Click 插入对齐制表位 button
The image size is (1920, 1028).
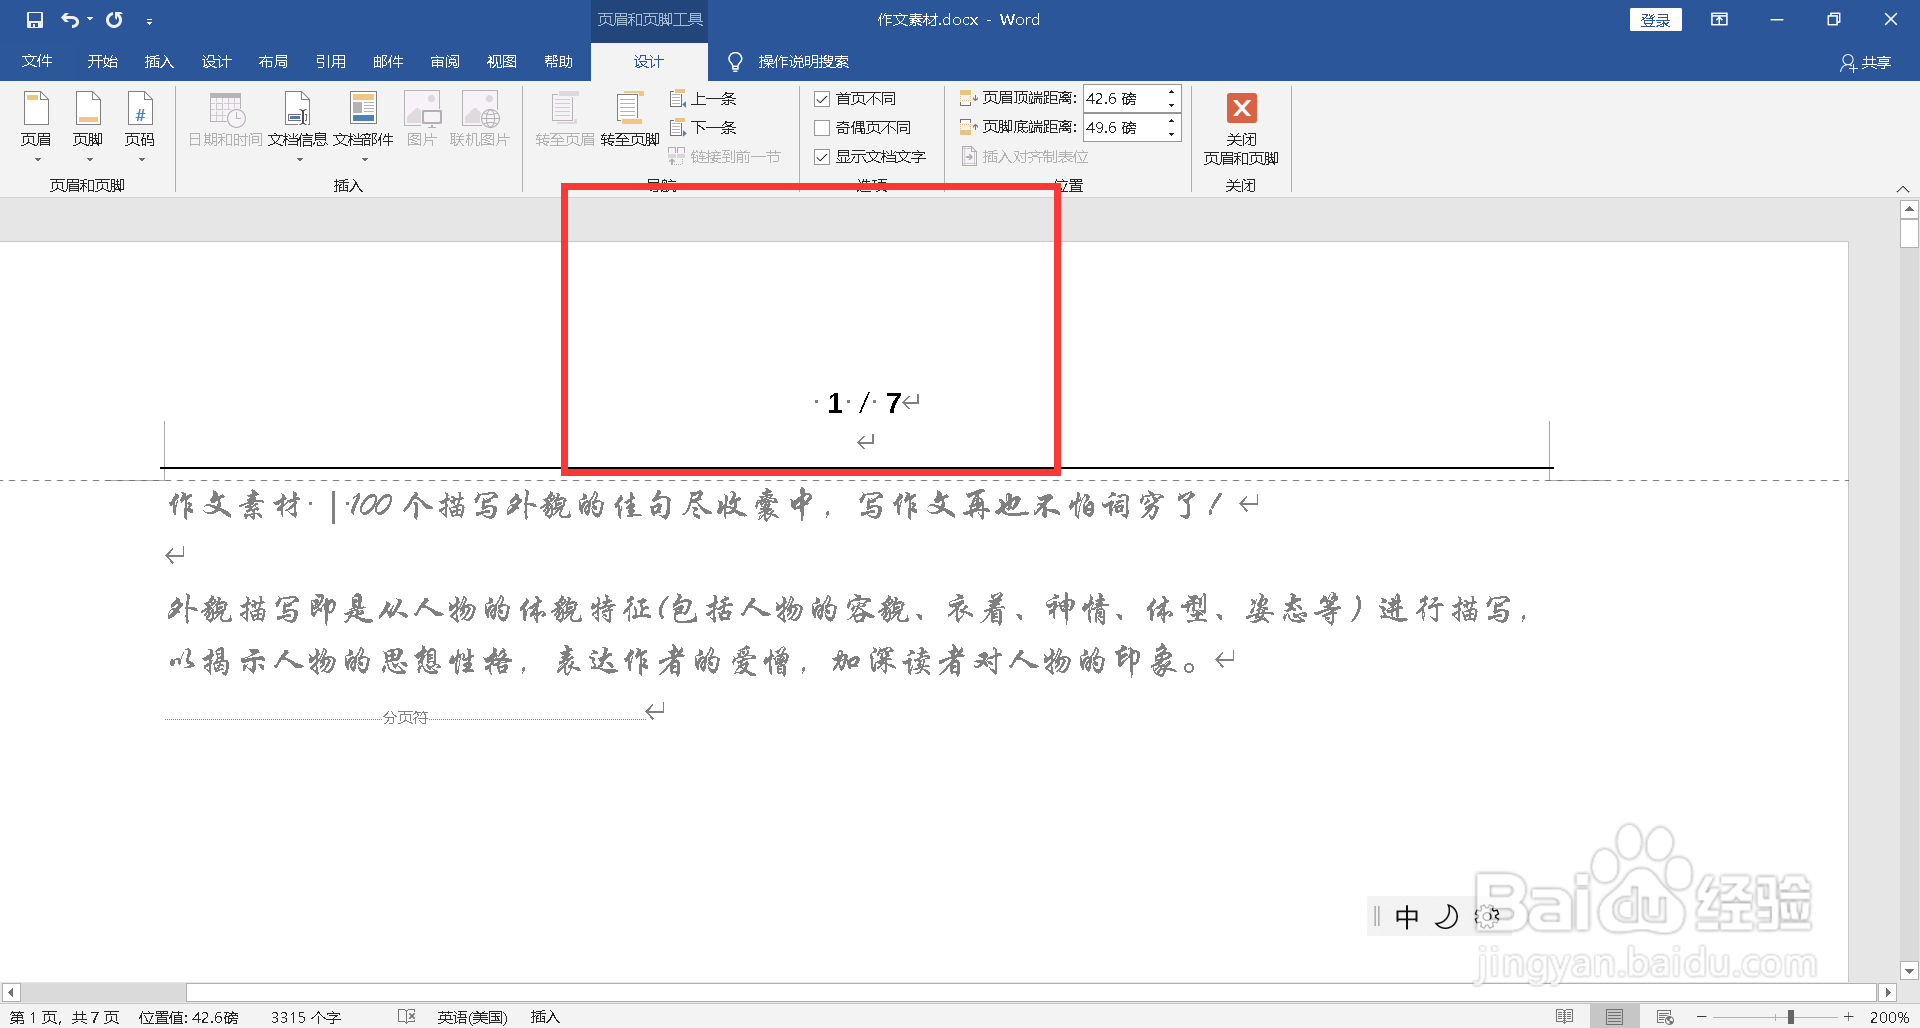1025,157
